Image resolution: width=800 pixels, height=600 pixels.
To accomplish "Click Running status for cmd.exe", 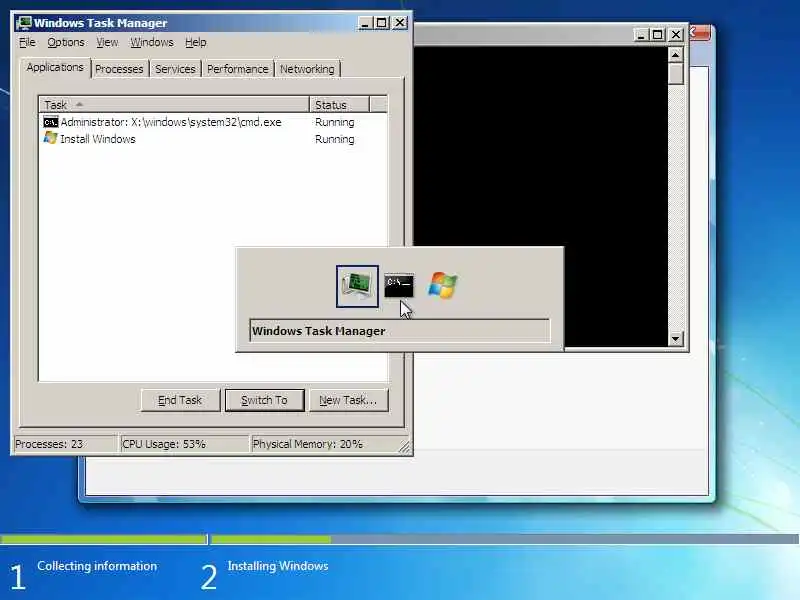I will 335,122.
